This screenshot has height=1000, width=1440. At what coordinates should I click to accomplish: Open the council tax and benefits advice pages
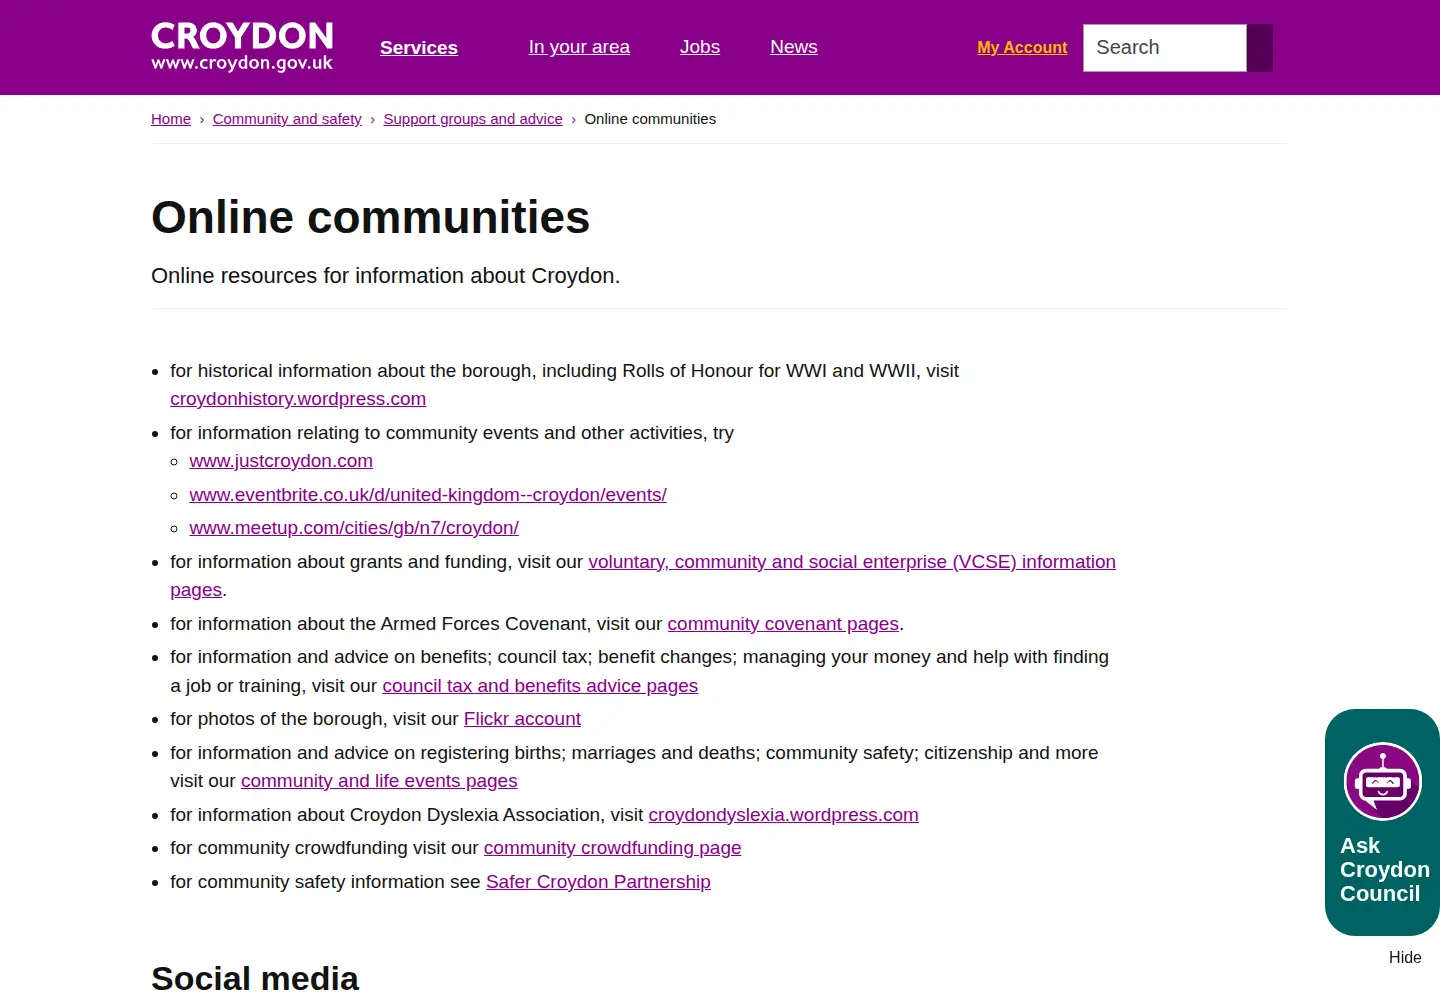click(x=540, y=686)
